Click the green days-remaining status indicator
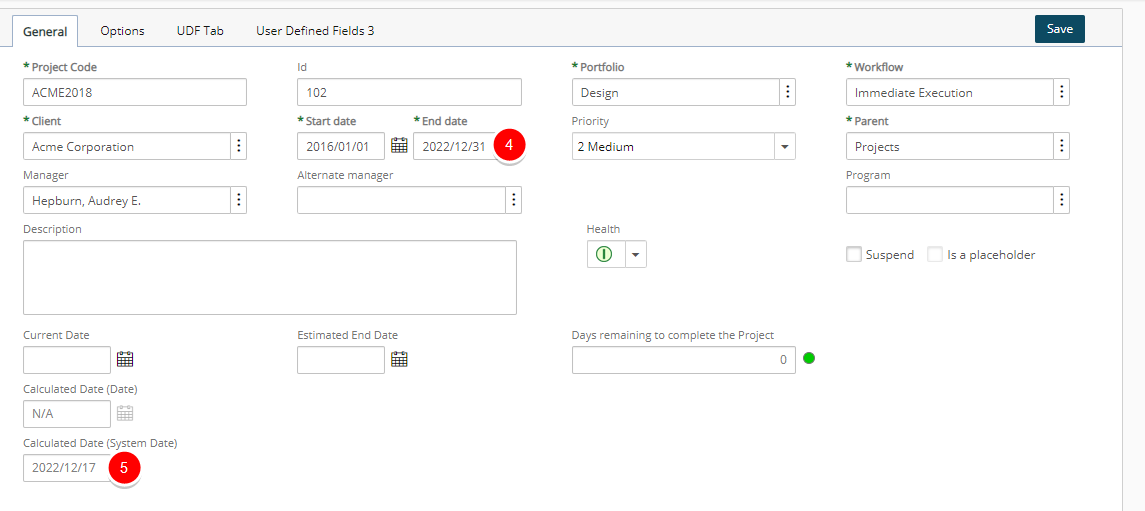 808,358
